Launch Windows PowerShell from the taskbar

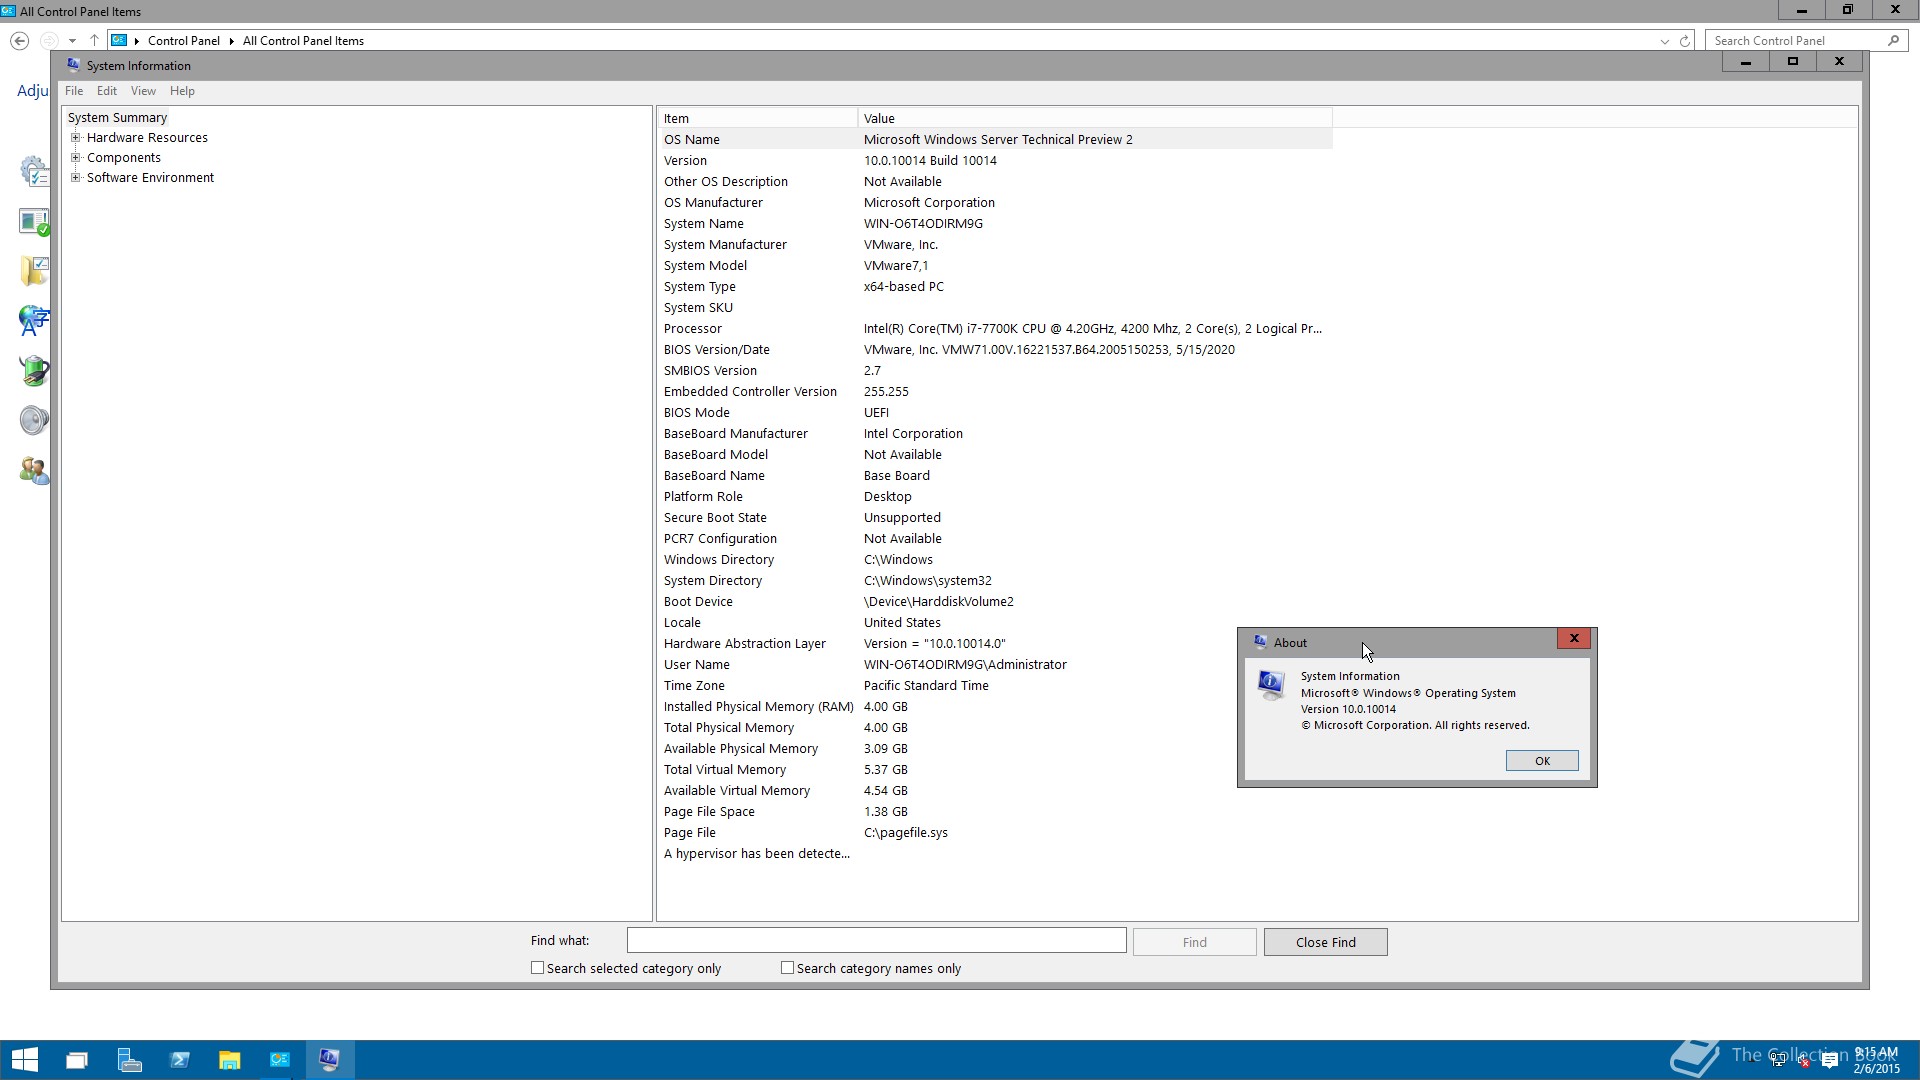coord(180,1060)
